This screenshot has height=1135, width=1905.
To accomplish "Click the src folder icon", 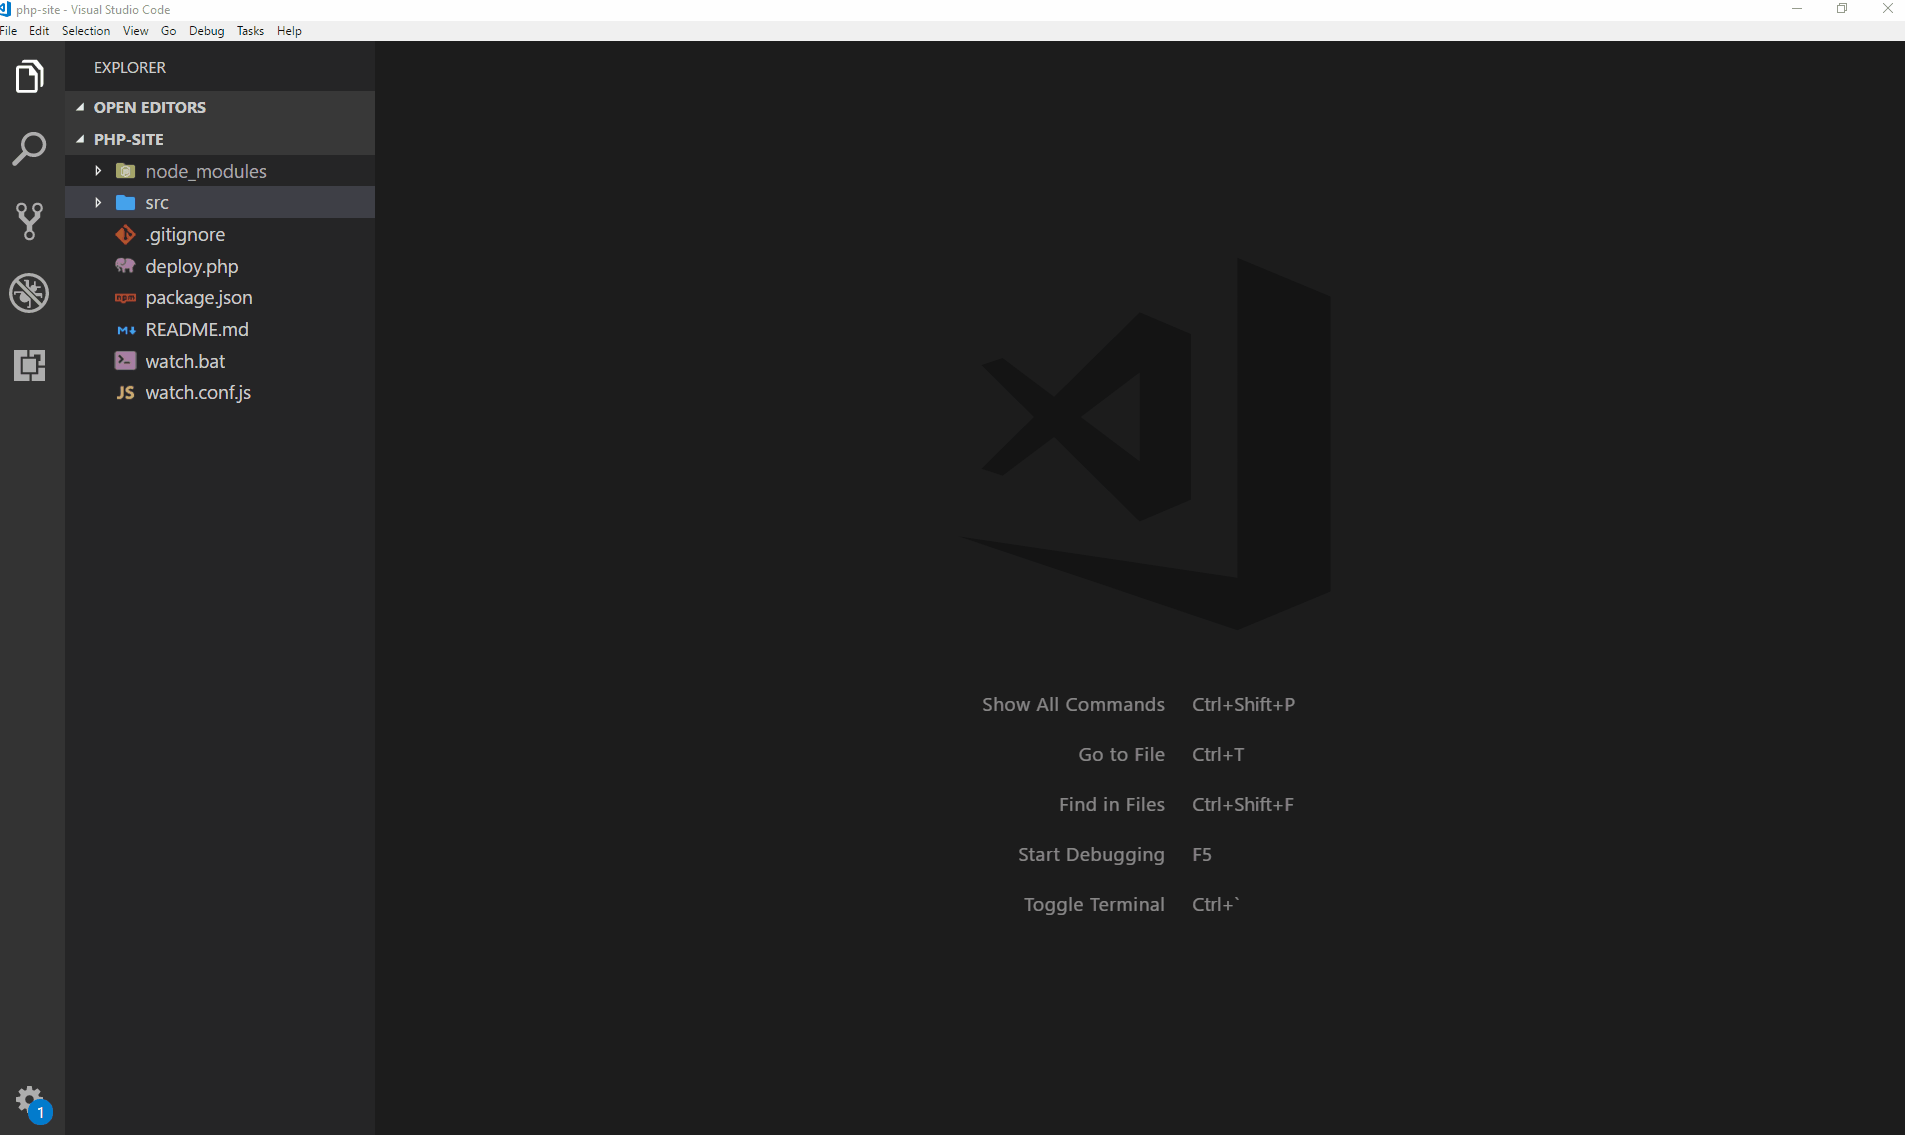I will (126, 203).
